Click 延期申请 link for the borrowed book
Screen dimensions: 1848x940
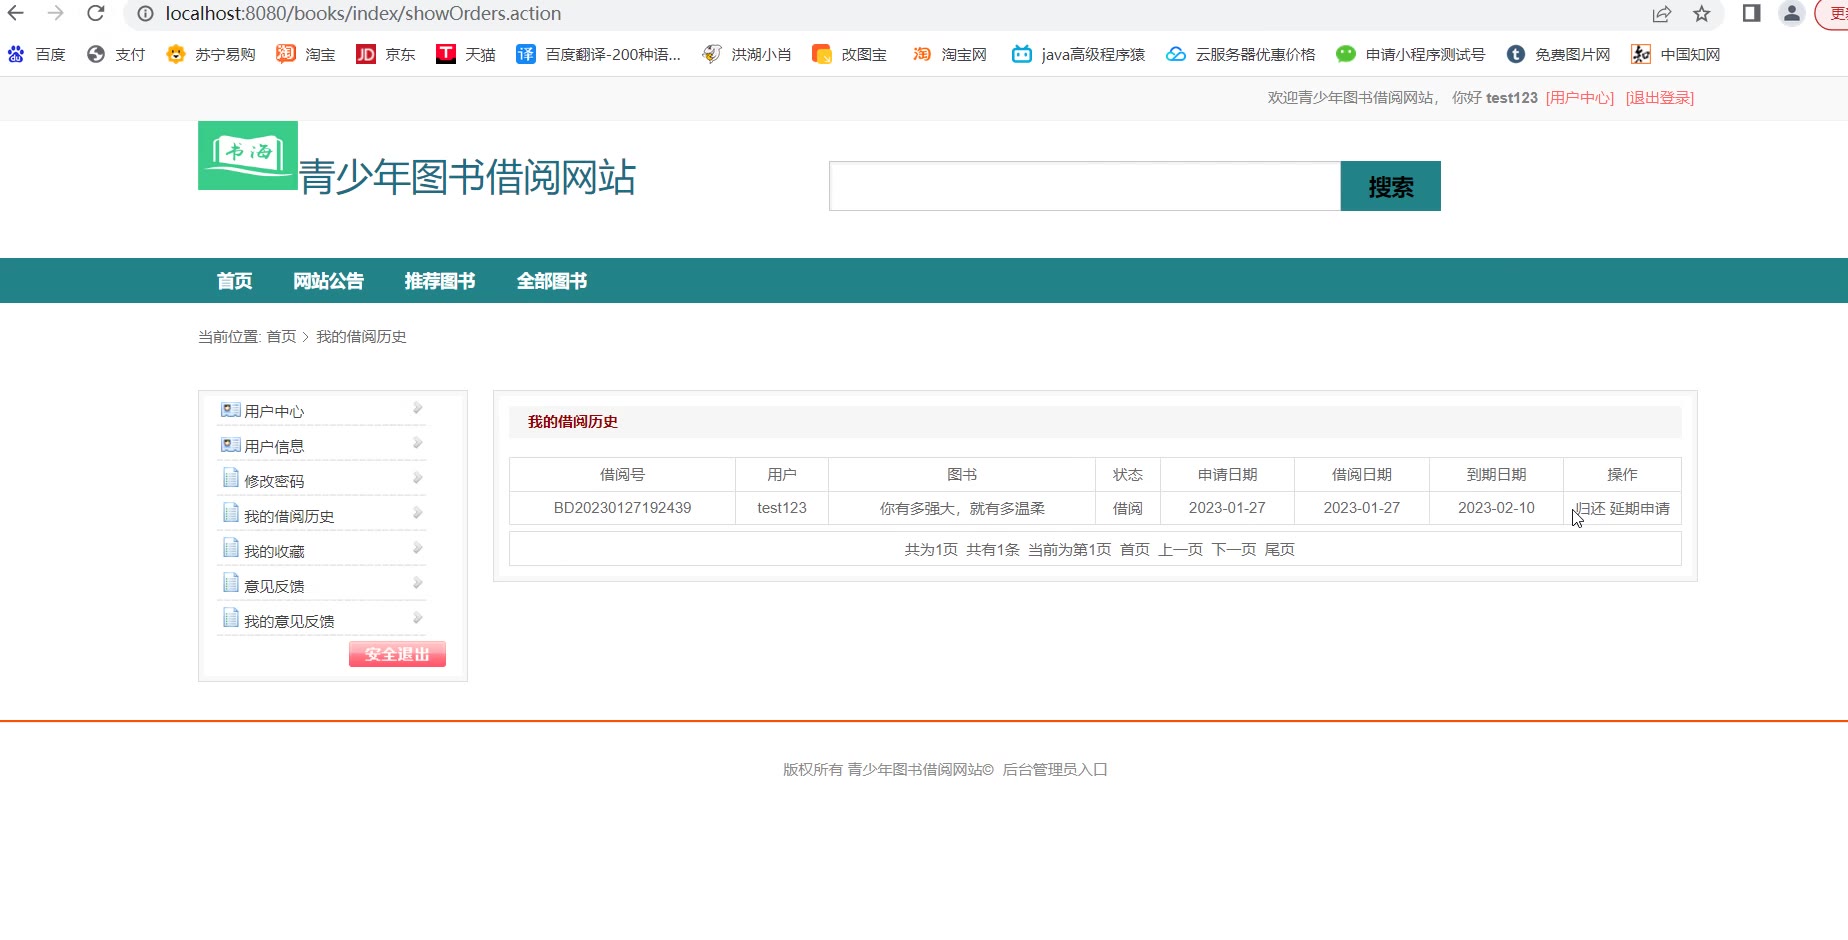coord(1640,508)
